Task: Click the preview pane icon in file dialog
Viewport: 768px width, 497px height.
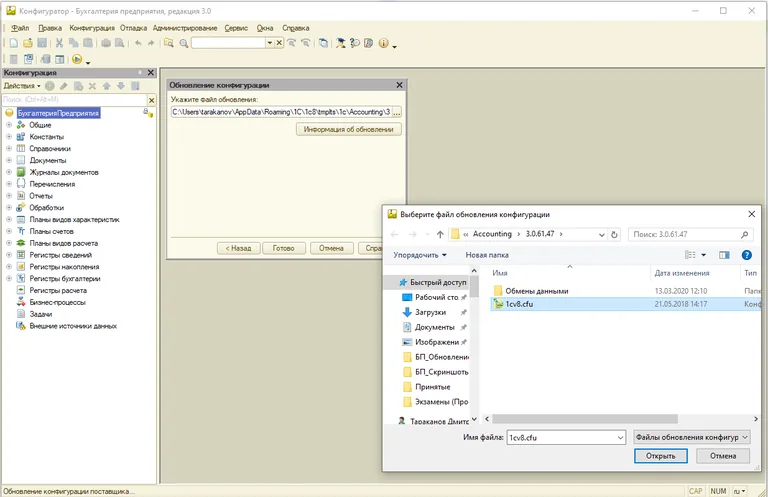Action: [724, 255]
